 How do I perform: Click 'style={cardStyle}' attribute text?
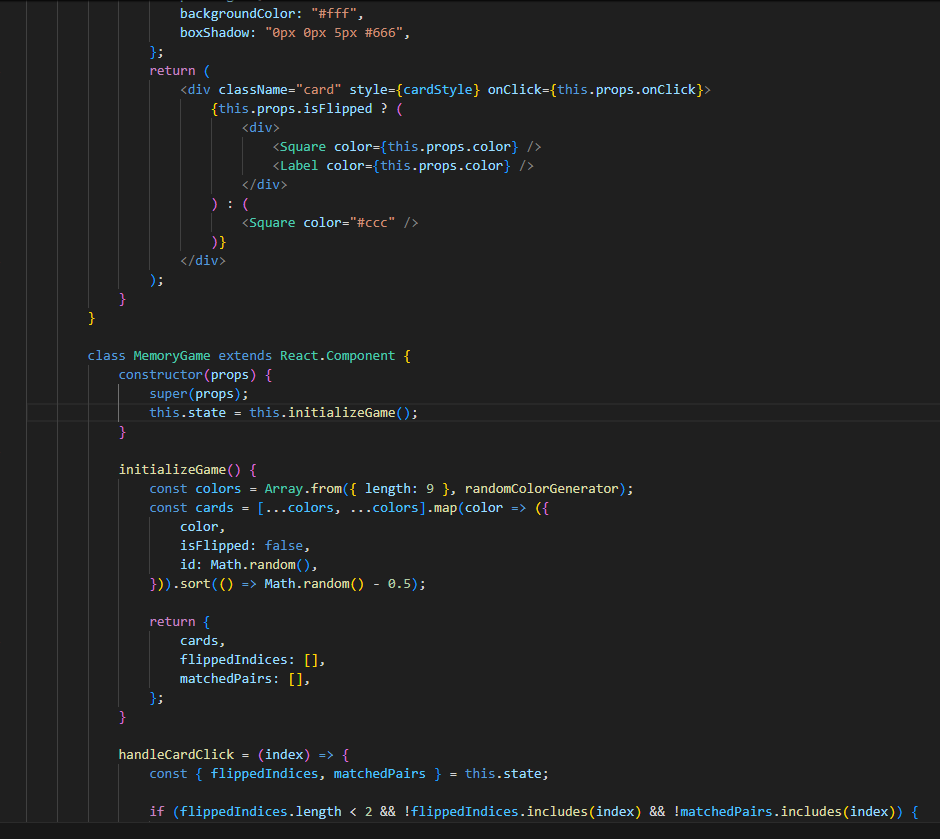click(x=414, y=90)
